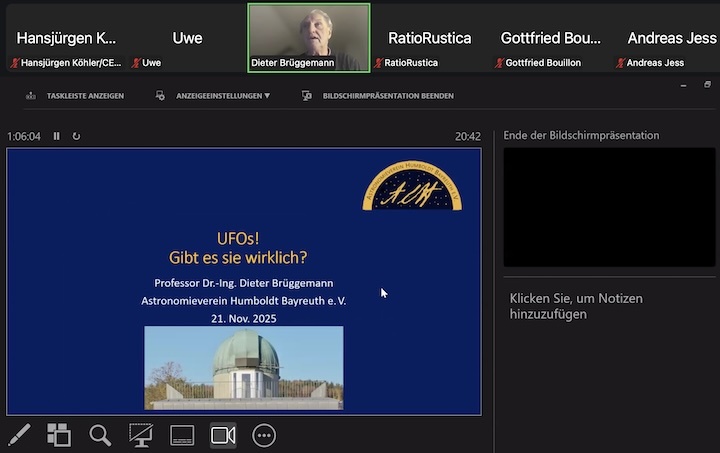The image size is (720, 453).
Task: Restore the presenter view window
Action: [708, 84]
